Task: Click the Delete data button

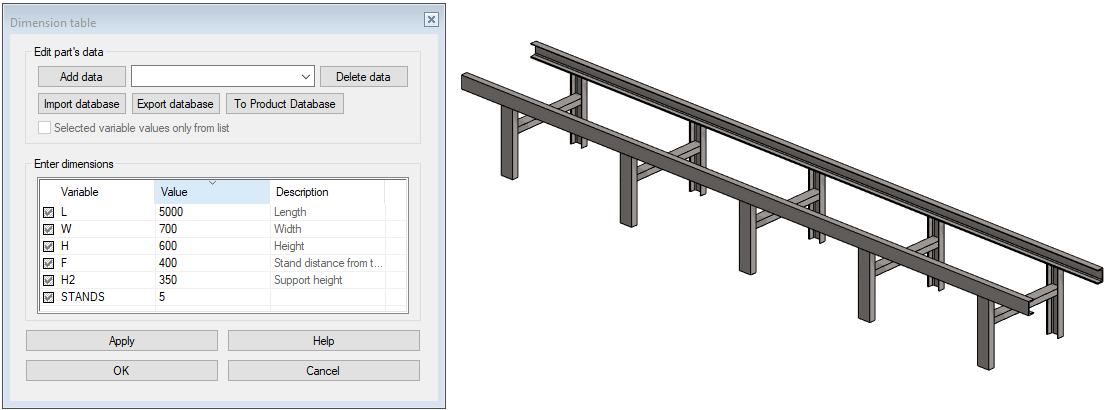Action: pos(364,77)
